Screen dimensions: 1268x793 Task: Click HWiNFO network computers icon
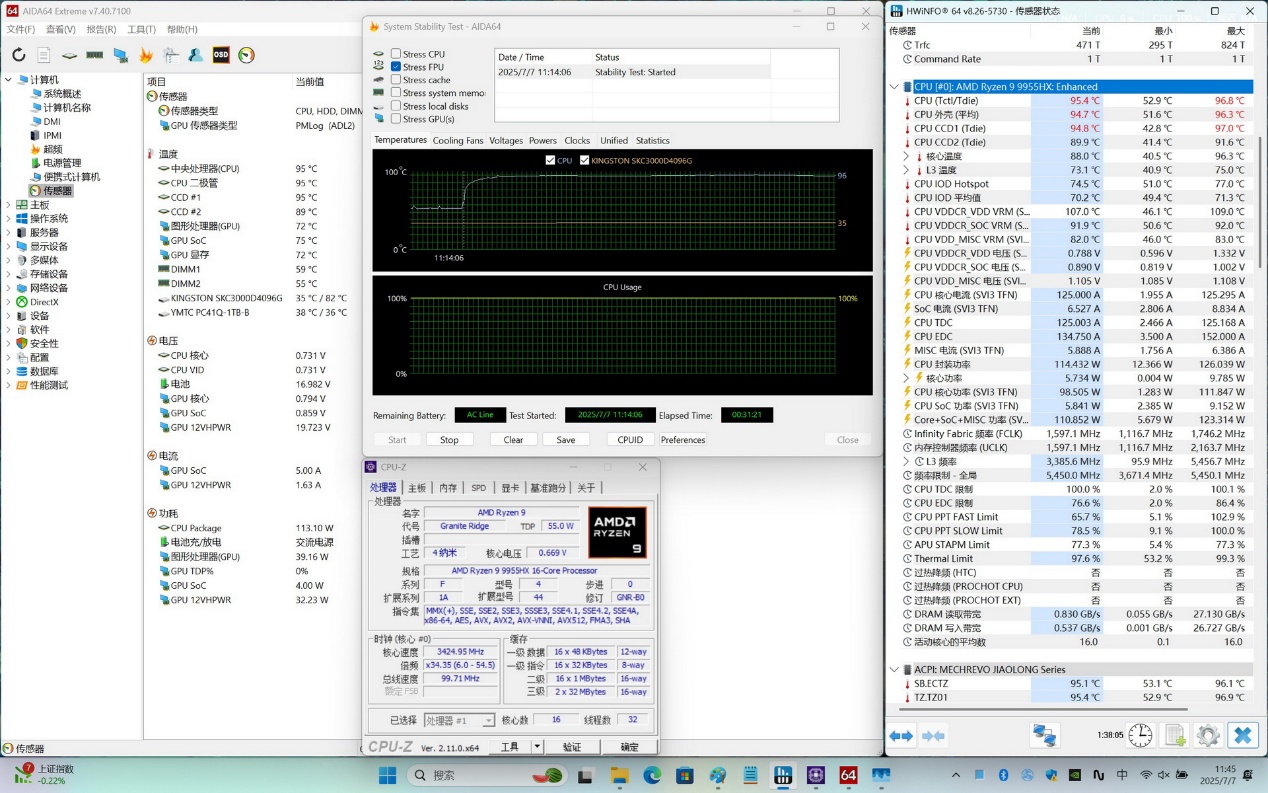[x=1045, y=736]
